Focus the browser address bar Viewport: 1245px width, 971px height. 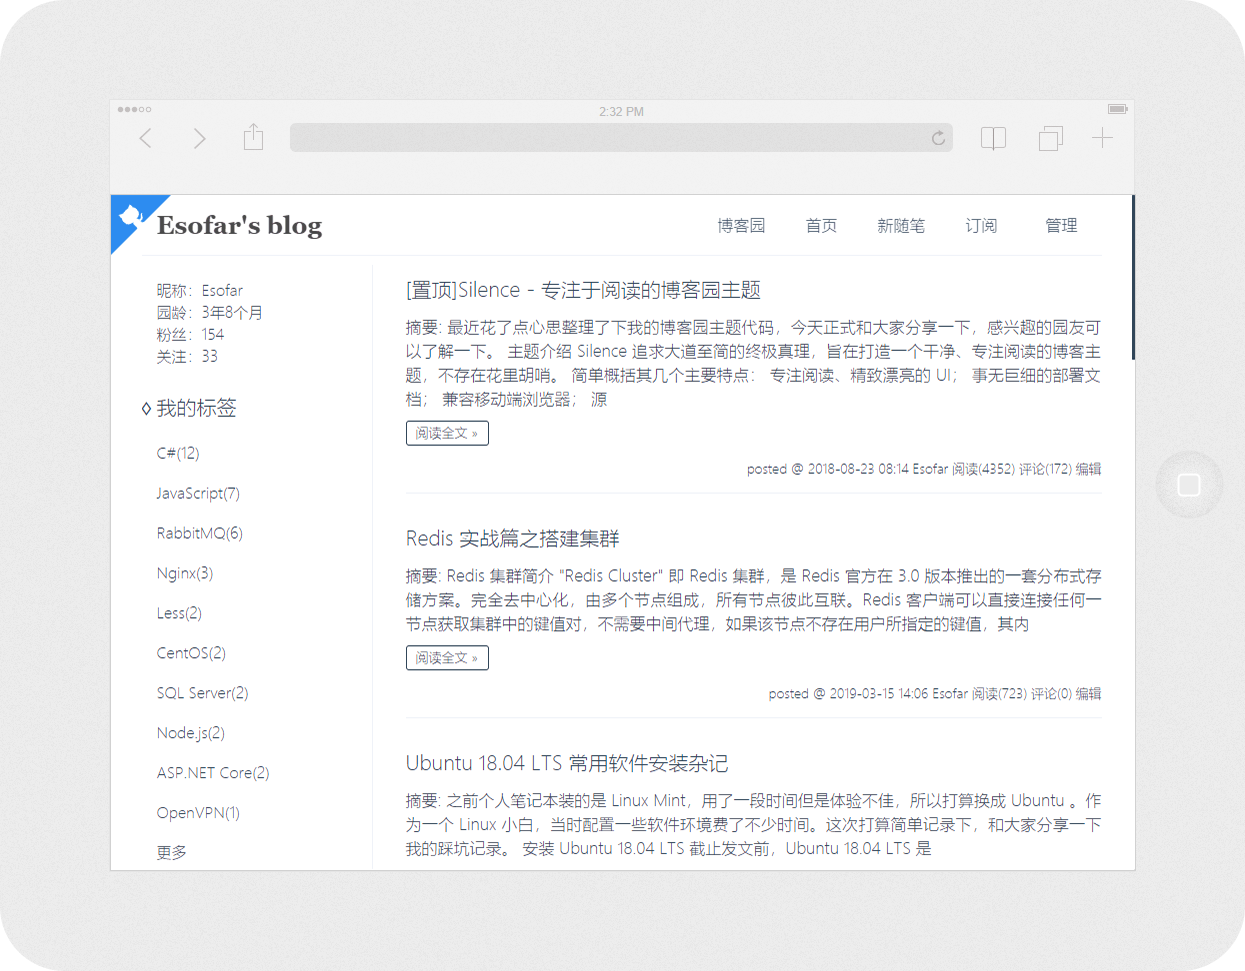(621, 138)
